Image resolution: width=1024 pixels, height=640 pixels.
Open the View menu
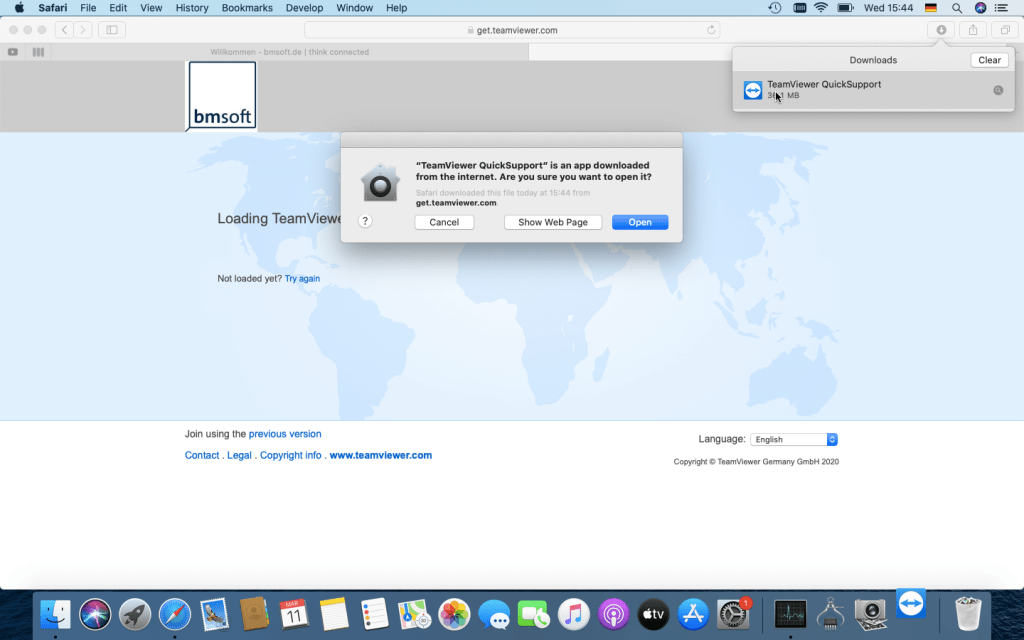coord(151,8)
